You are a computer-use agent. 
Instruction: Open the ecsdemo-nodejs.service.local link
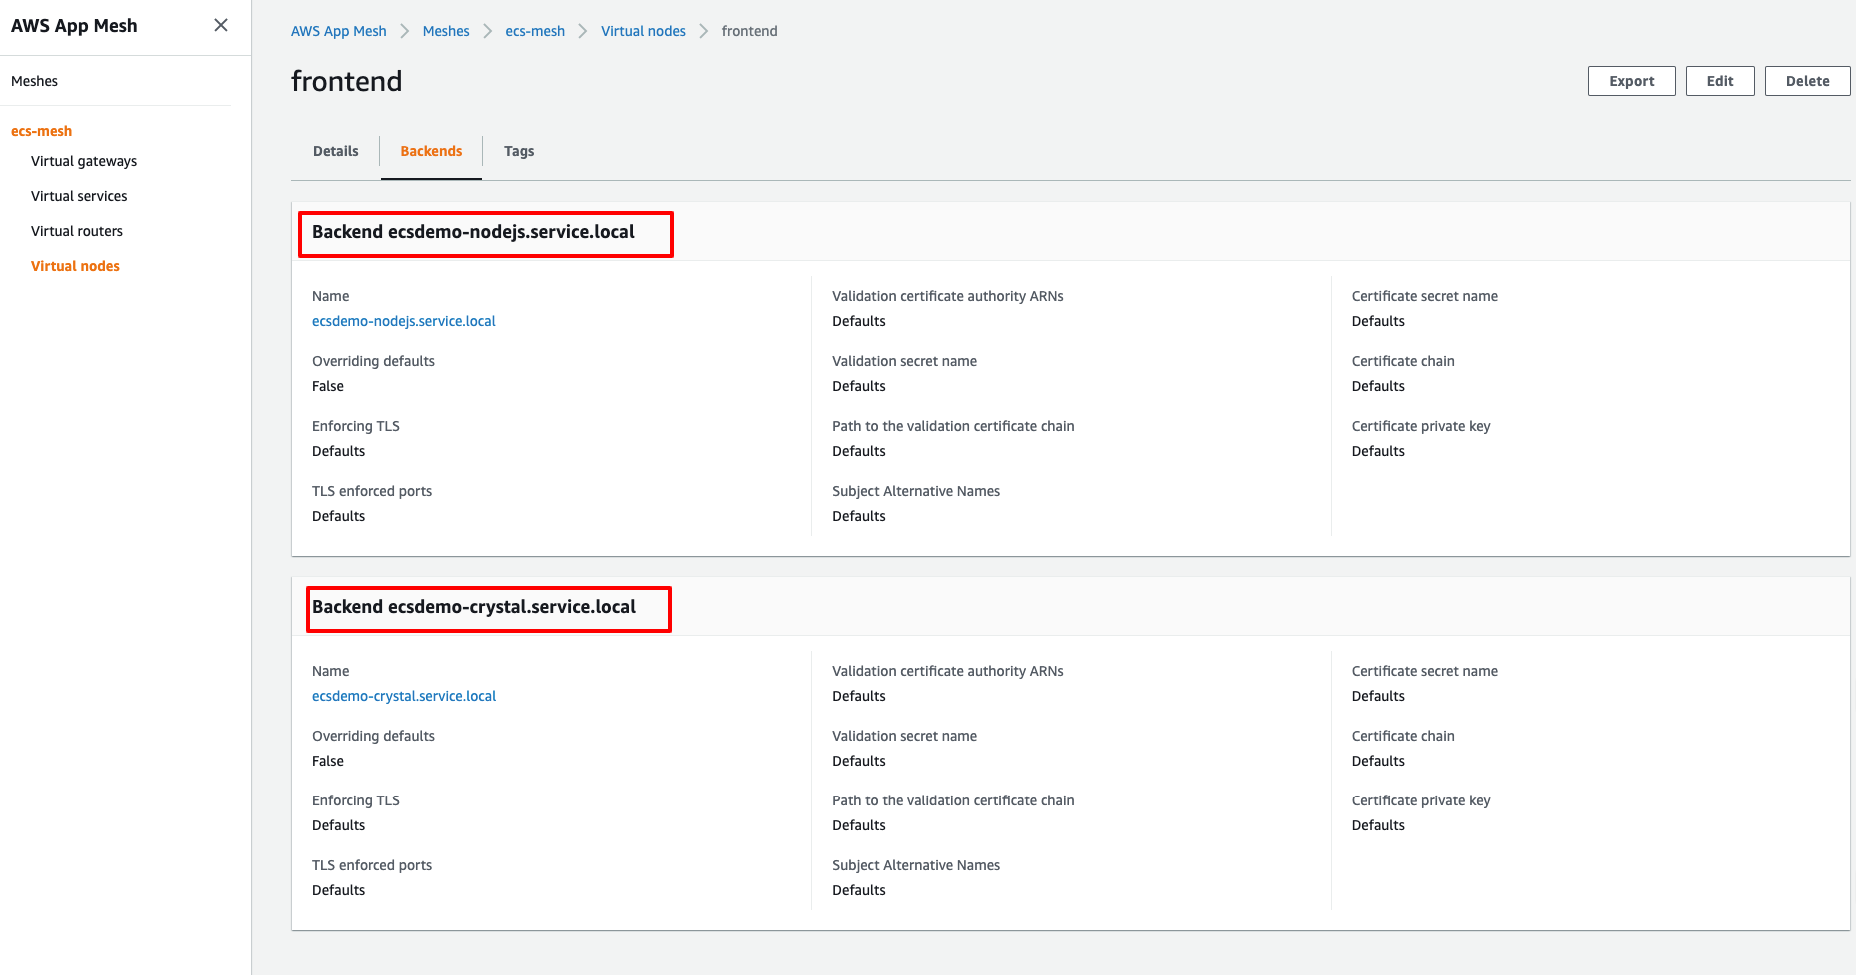pos(404,320)
